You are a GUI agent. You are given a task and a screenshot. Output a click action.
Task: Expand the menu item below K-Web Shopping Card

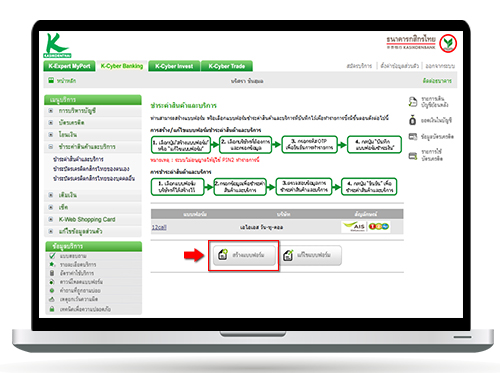coord(51,231)
